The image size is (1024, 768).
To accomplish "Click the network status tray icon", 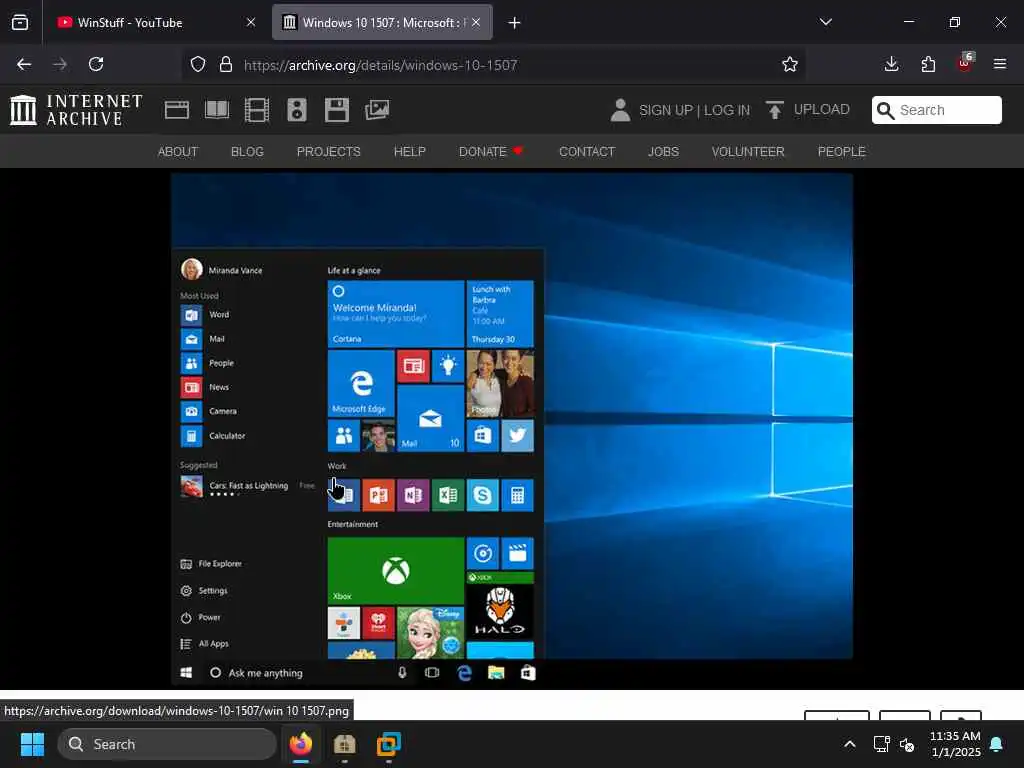I will click(882, 744).
